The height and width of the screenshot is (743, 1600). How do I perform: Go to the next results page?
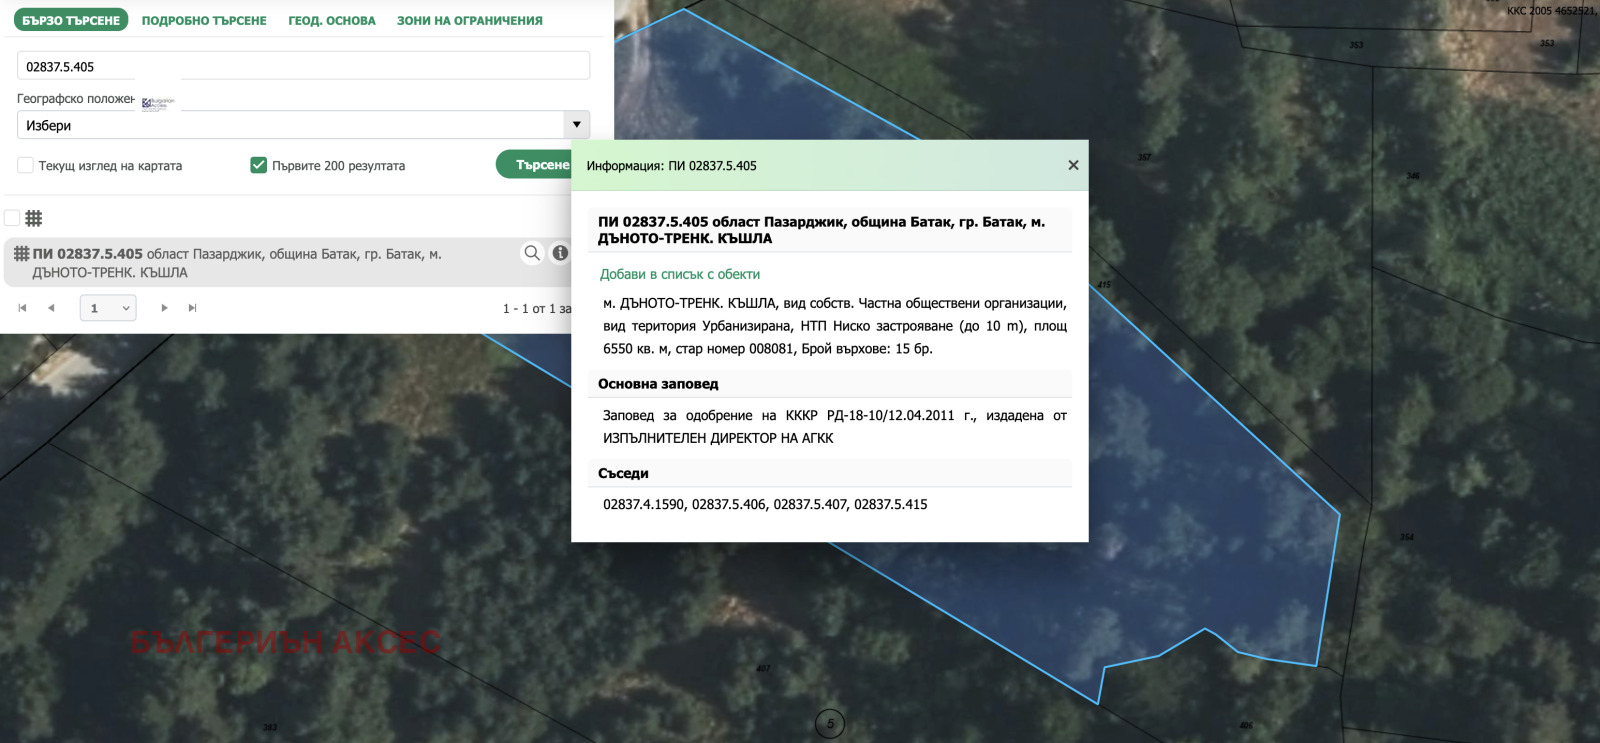(164, 308)
